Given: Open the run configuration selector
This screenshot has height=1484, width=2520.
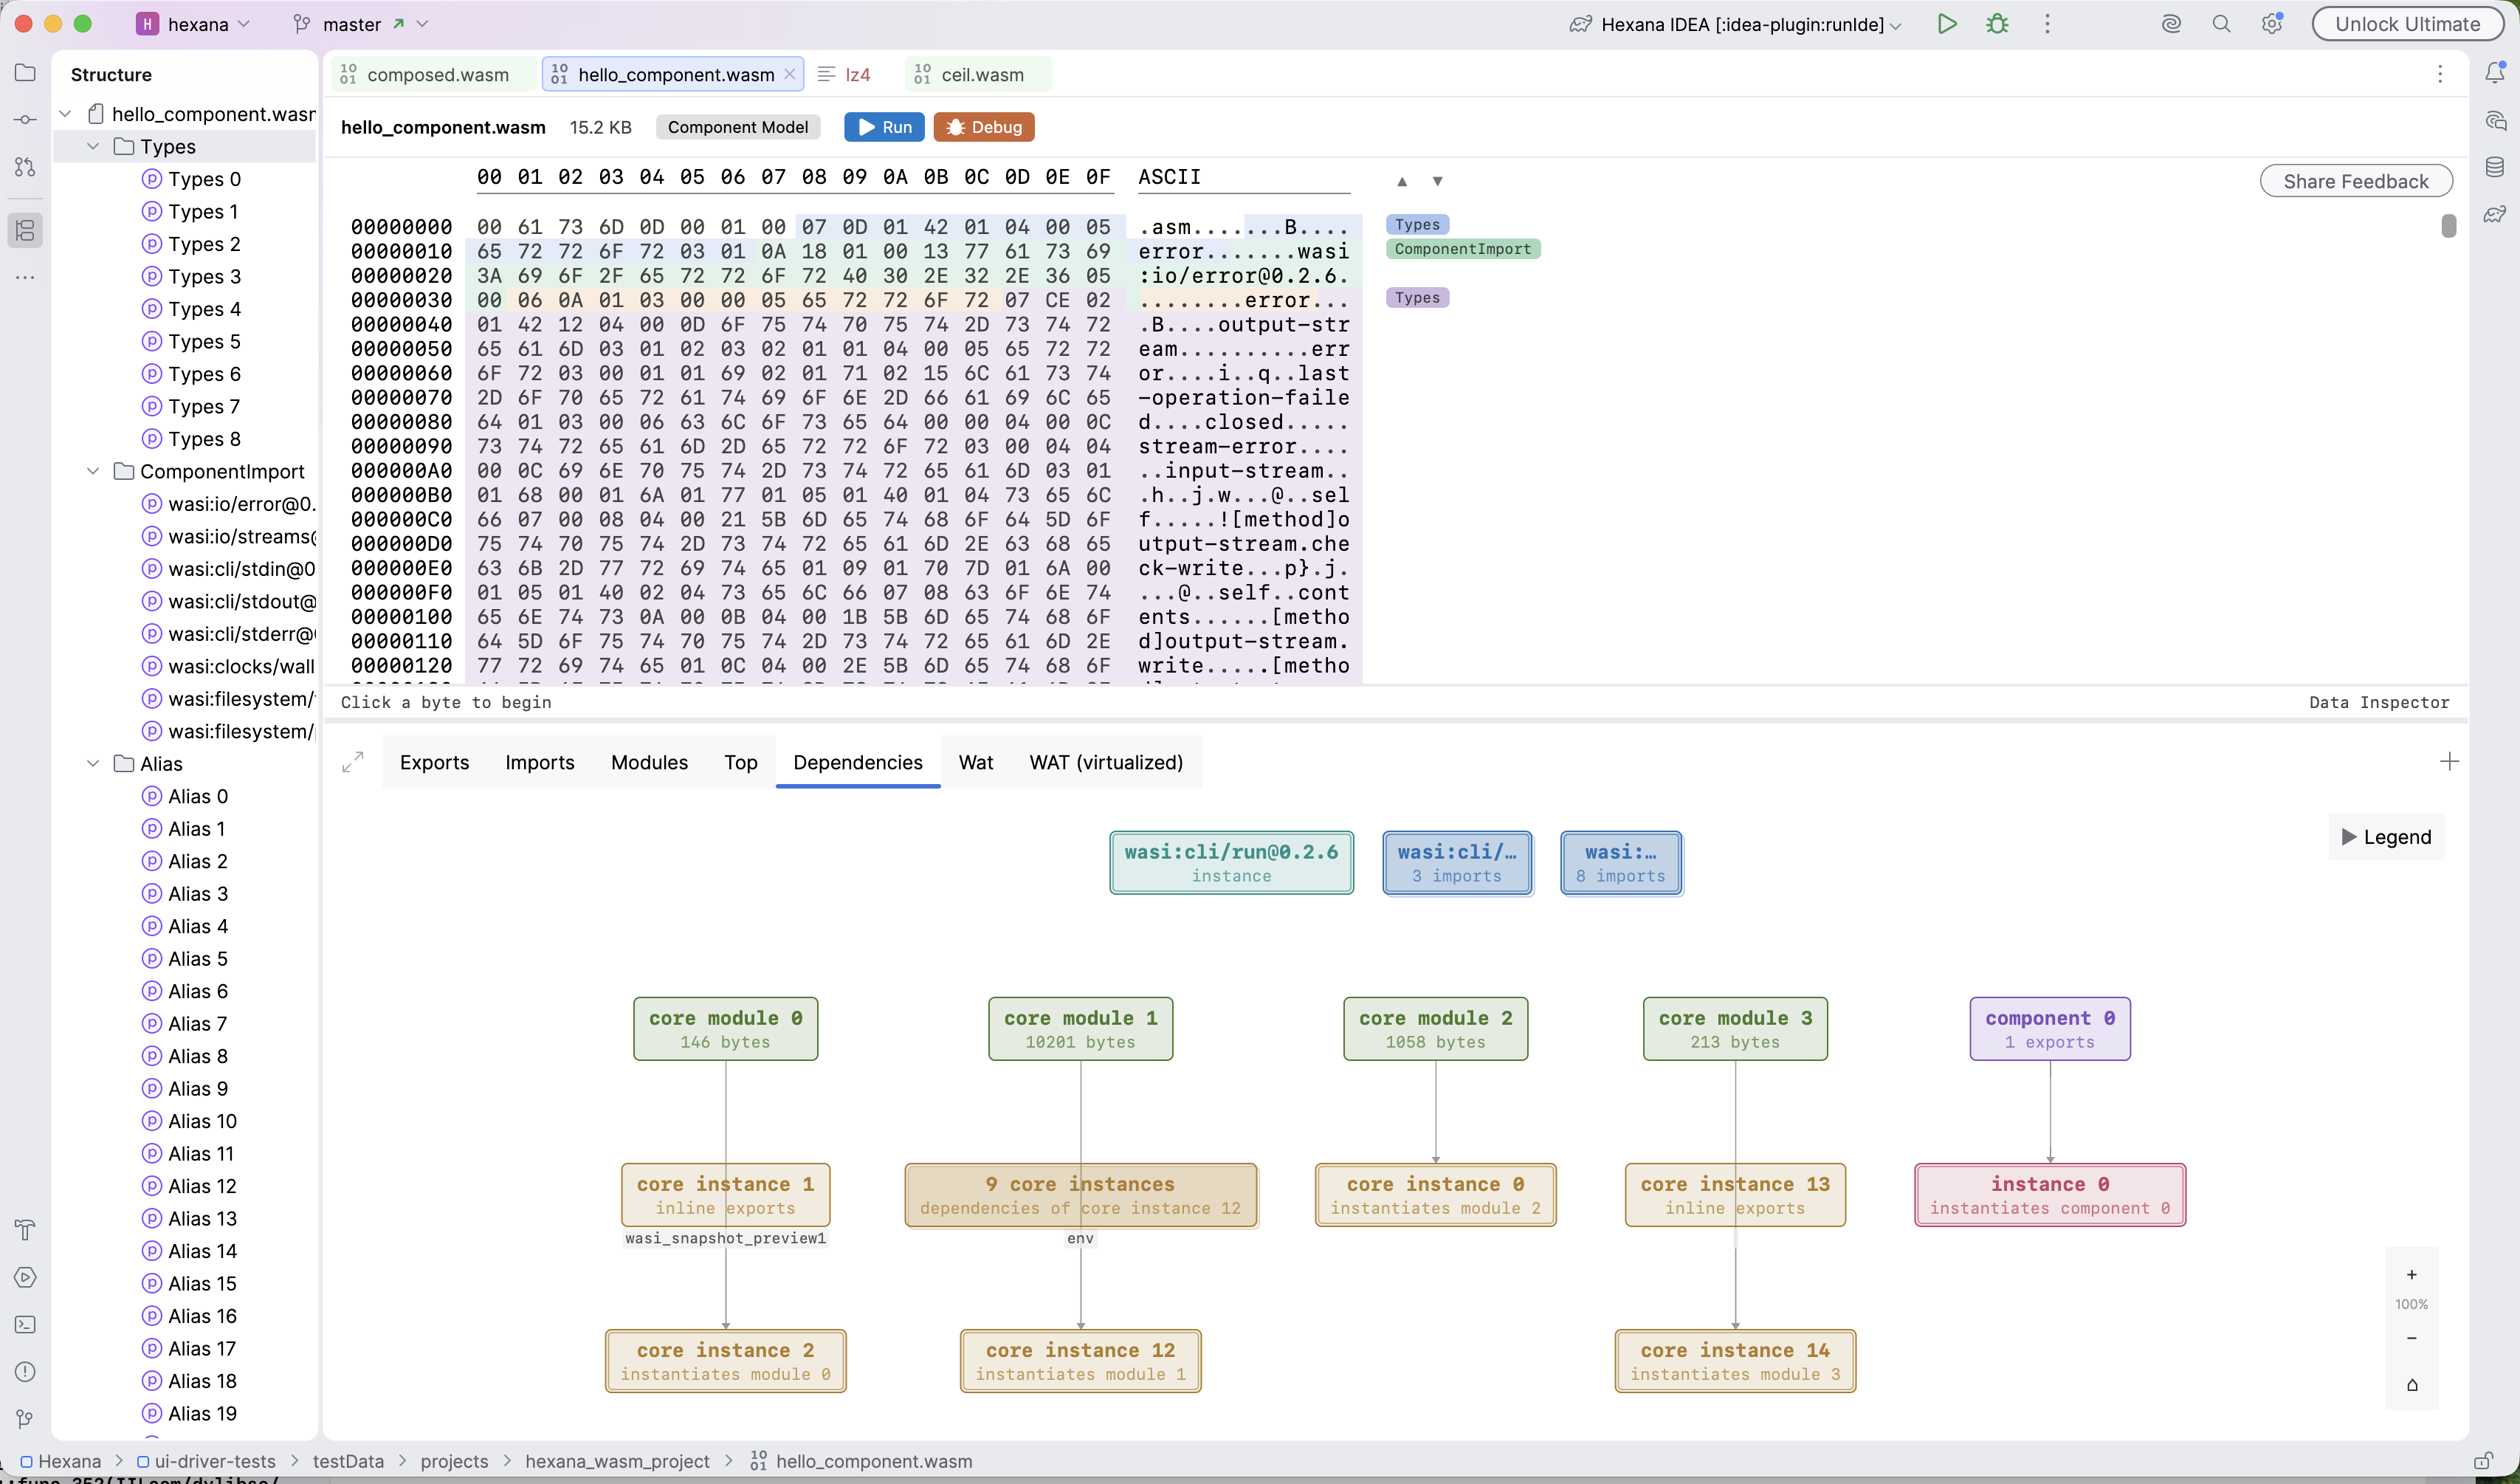Looking at the screenshot, I should point(1736,24).
